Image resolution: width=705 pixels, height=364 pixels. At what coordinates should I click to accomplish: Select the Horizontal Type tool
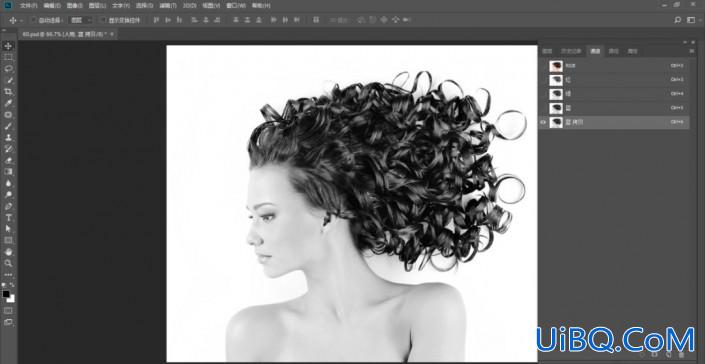coord(9,218)
